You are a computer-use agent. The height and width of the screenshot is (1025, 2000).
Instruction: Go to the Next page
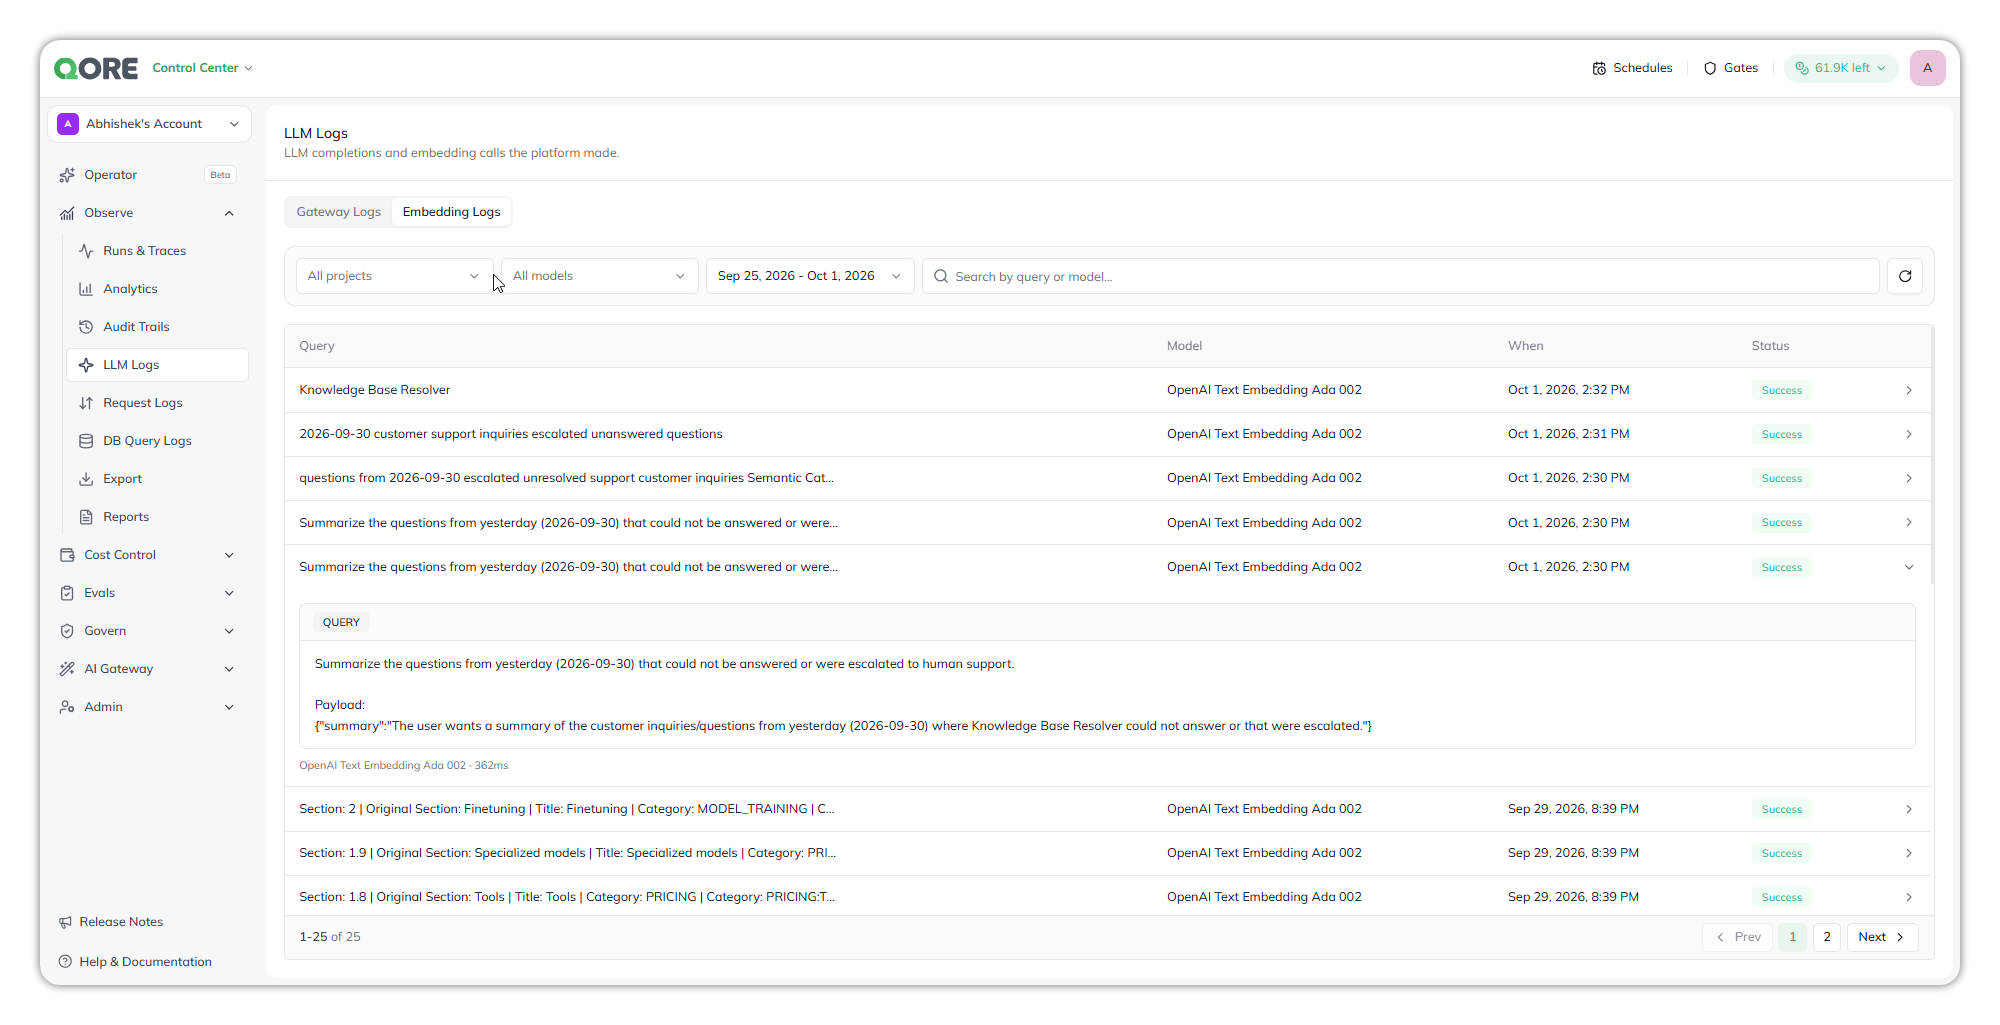pyautogui.click(x=1882, y=937)
